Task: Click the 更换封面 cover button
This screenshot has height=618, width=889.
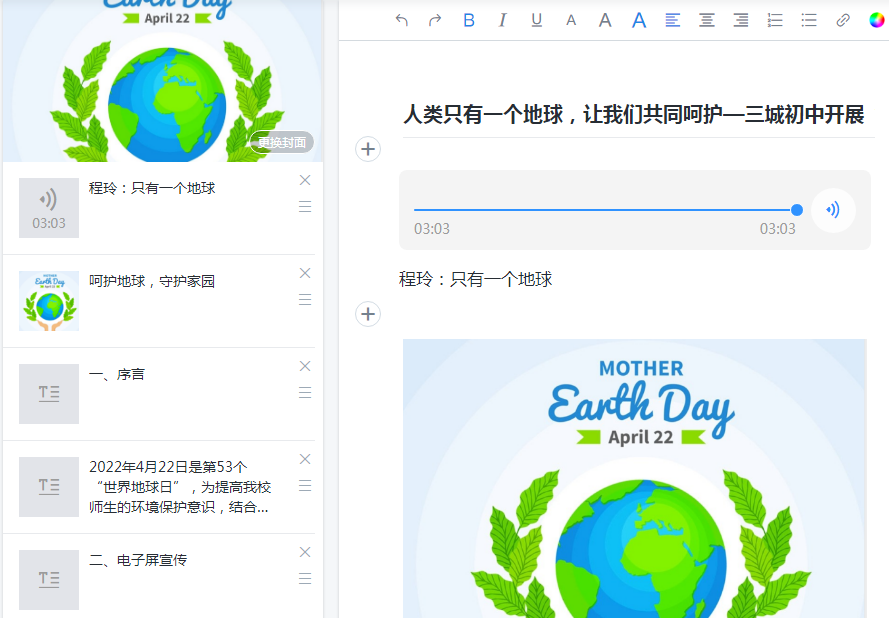Action: tap(282, 142)
